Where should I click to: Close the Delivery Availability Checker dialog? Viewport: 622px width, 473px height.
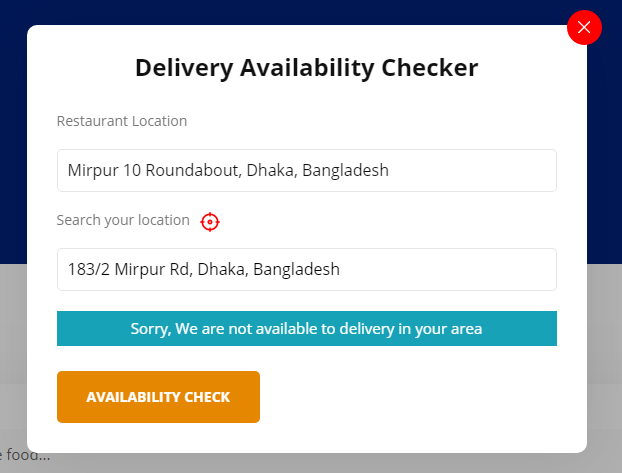coord(584,27)
